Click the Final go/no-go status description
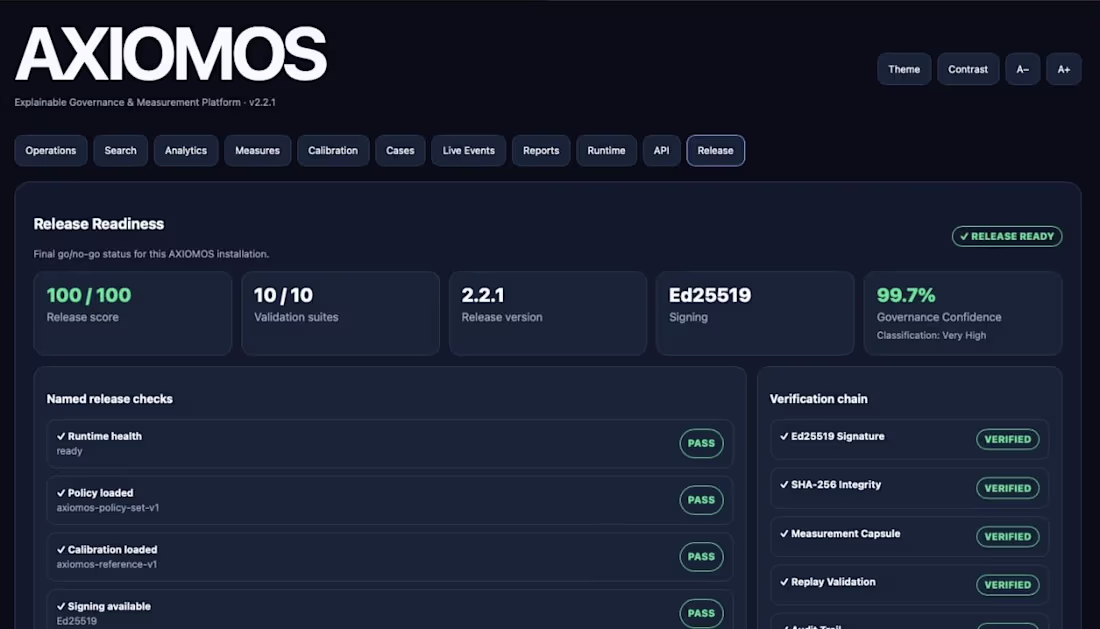The height and width of the screenshot is (629, 1100). 152,254
